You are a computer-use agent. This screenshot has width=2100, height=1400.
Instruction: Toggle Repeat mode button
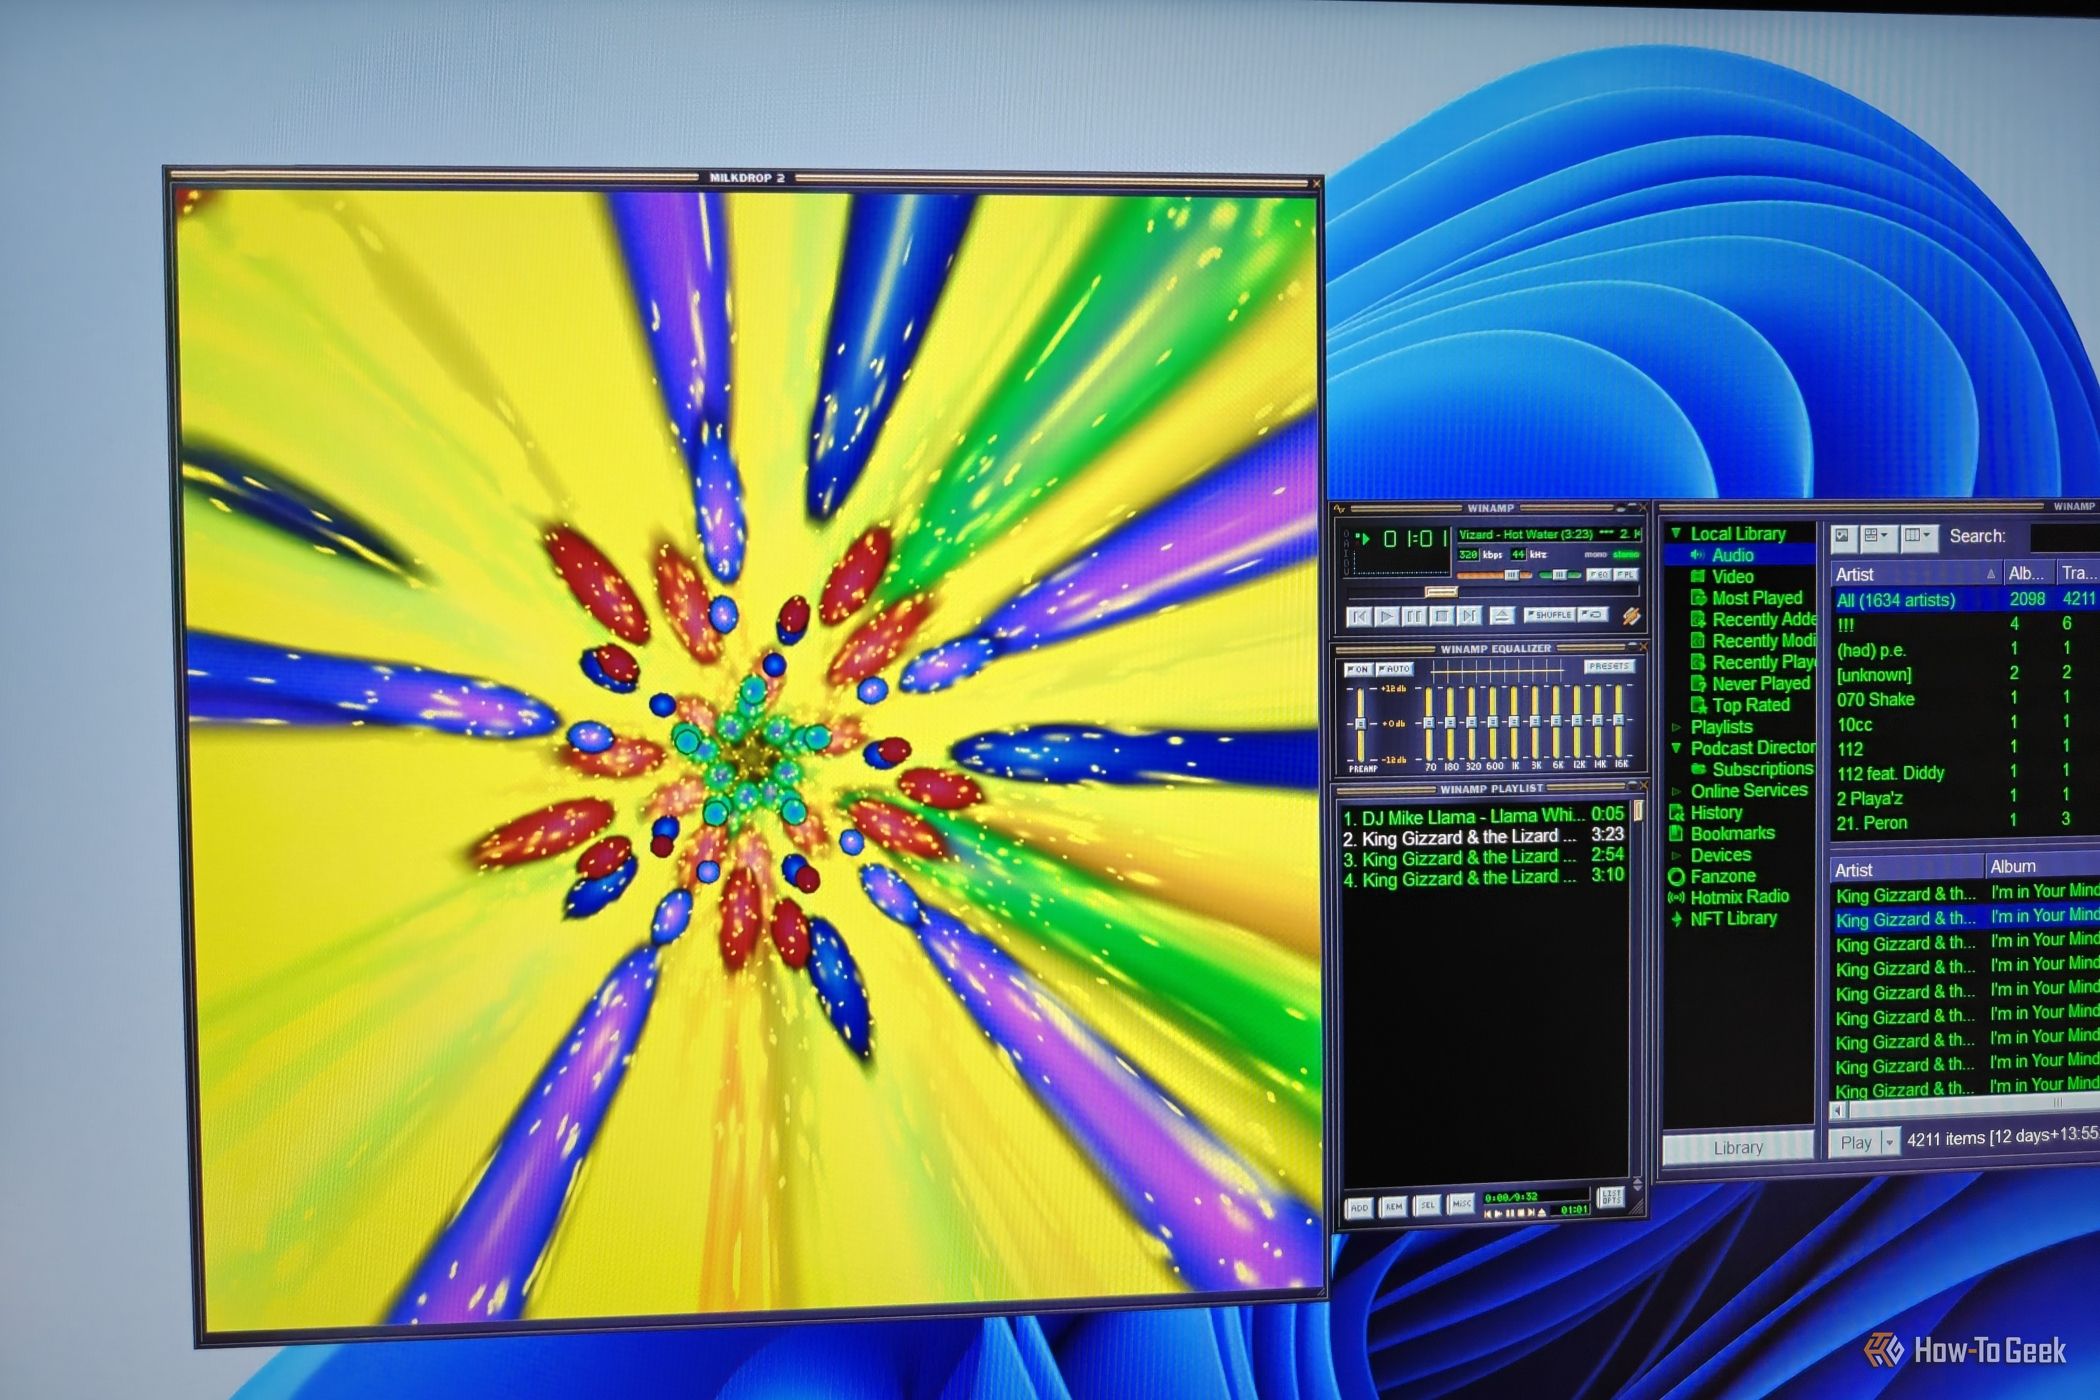click(1593, 615)
